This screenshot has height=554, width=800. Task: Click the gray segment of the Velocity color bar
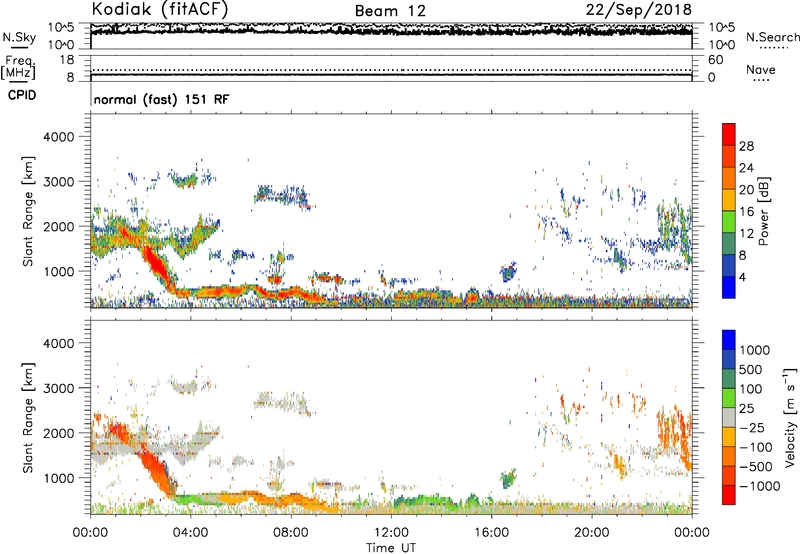pos(729,417)
